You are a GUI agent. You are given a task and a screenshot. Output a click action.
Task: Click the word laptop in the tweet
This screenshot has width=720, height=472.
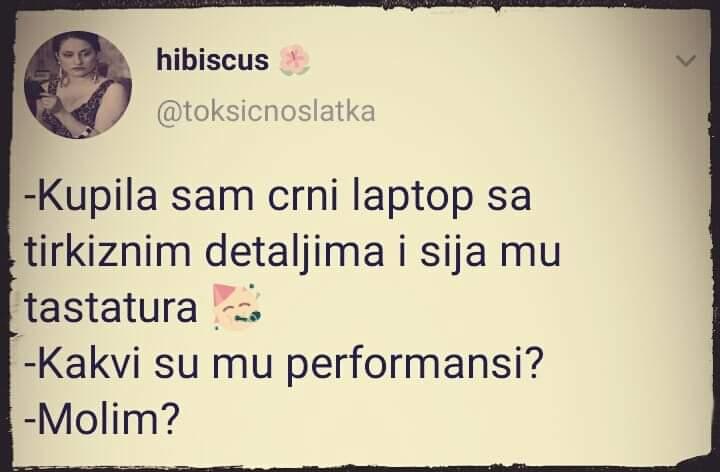tap(413, 198)
